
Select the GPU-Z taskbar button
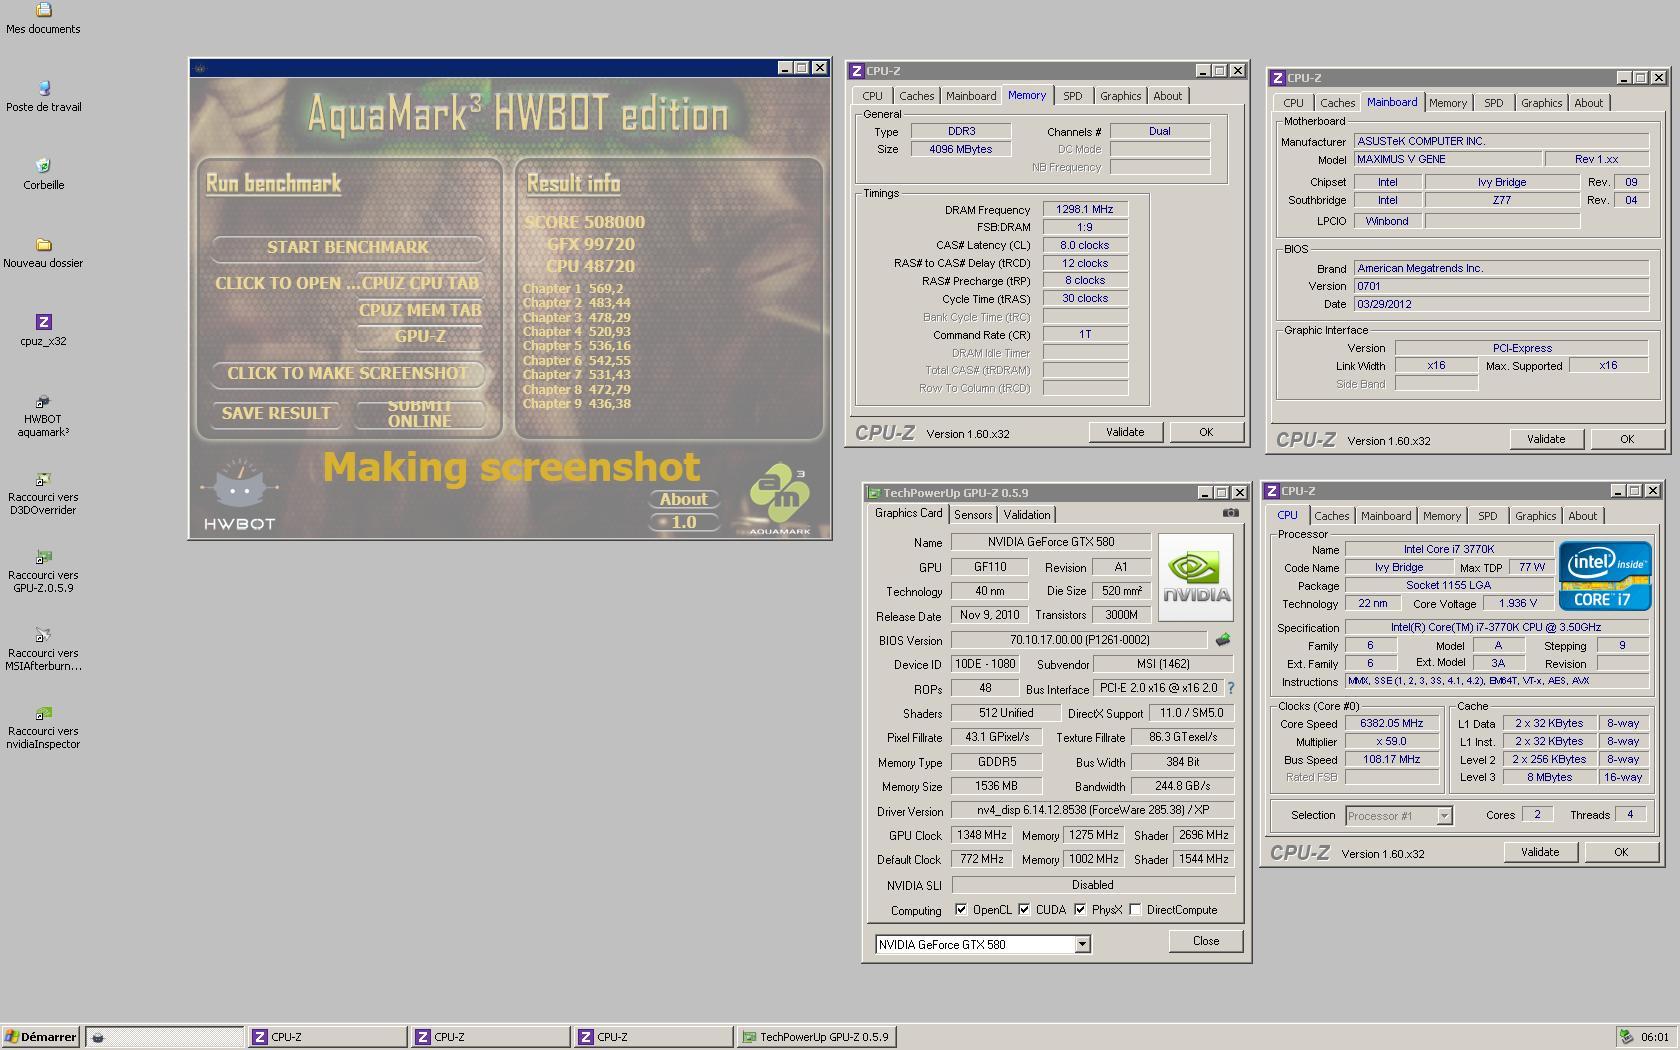pyautogui.click(x=816, y=1037)
